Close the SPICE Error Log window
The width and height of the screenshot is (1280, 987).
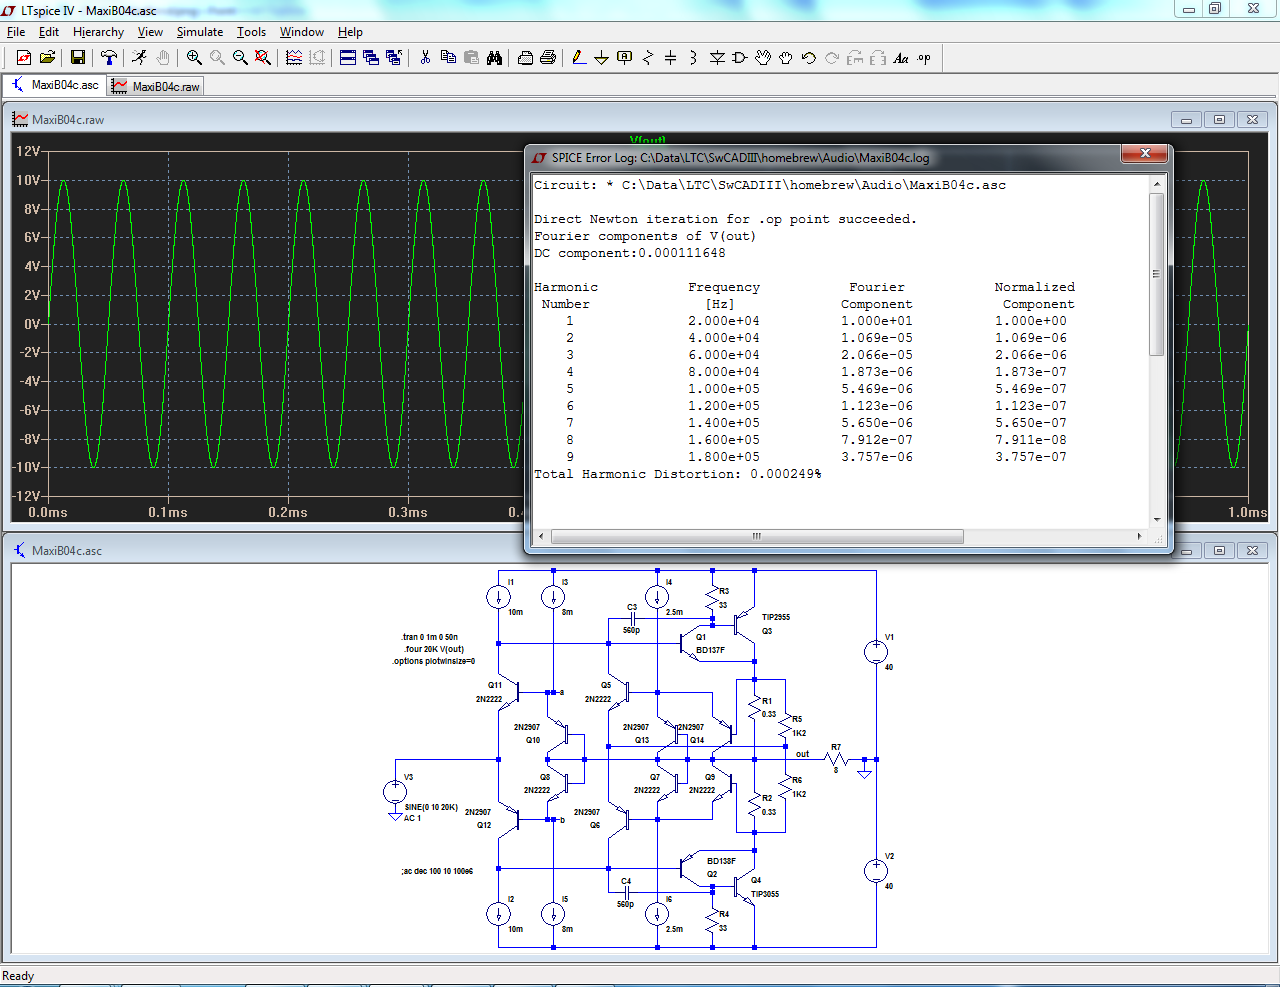coord(1145,153)
